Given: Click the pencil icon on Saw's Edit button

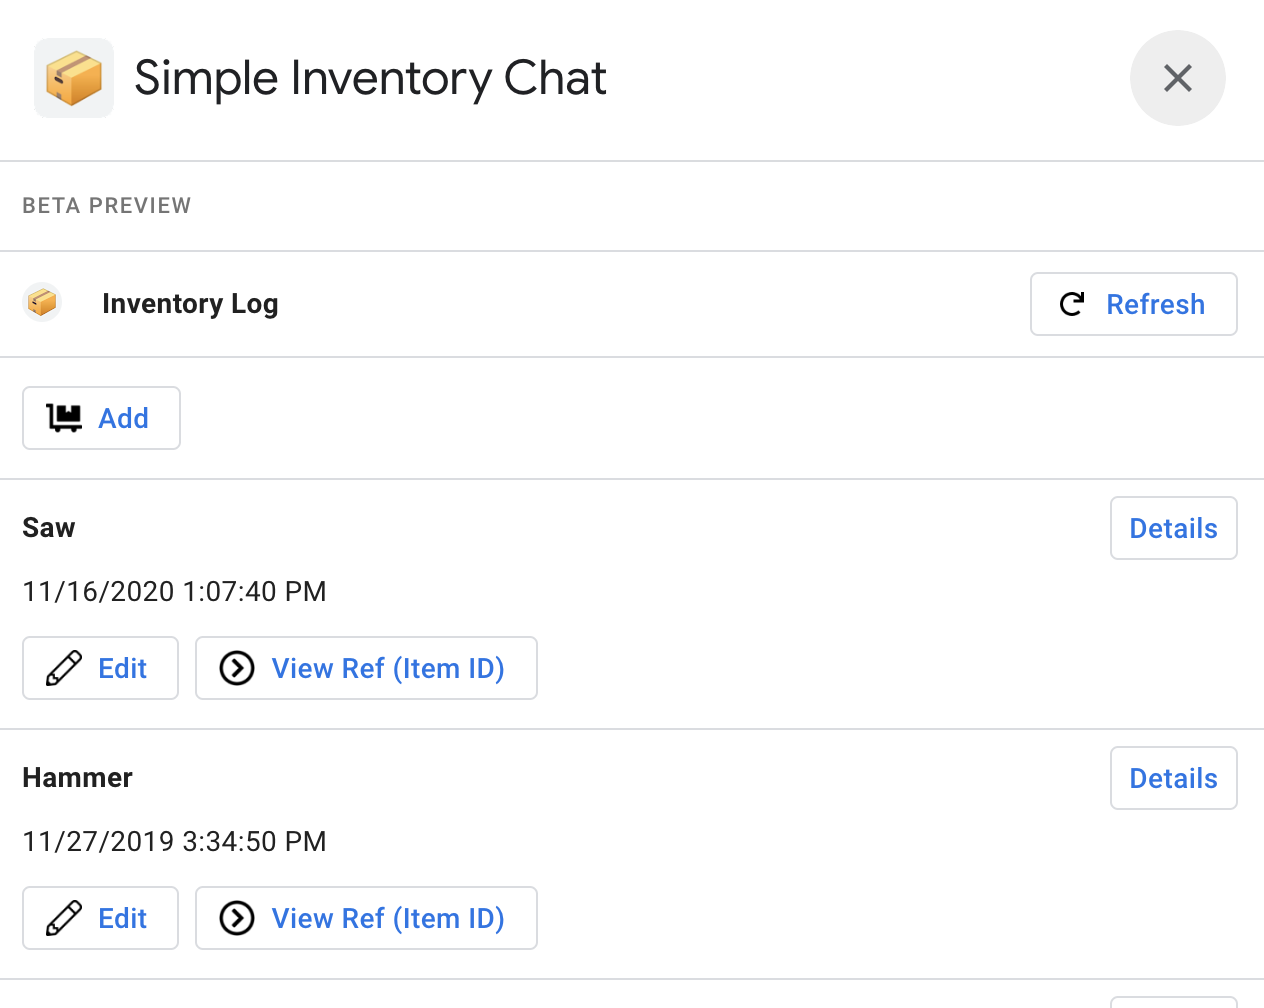Looking at the screenshot, I should pos(63,668).
